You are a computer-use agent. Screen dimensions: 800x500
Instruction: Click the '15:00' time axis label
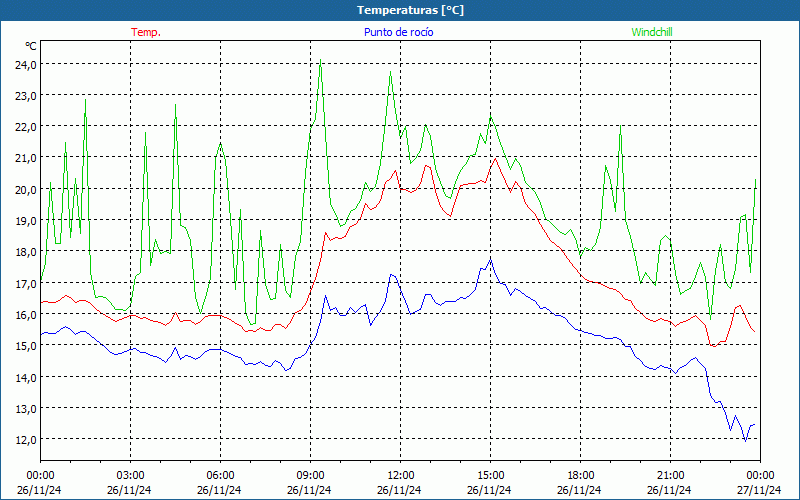[x=490, y=475]
